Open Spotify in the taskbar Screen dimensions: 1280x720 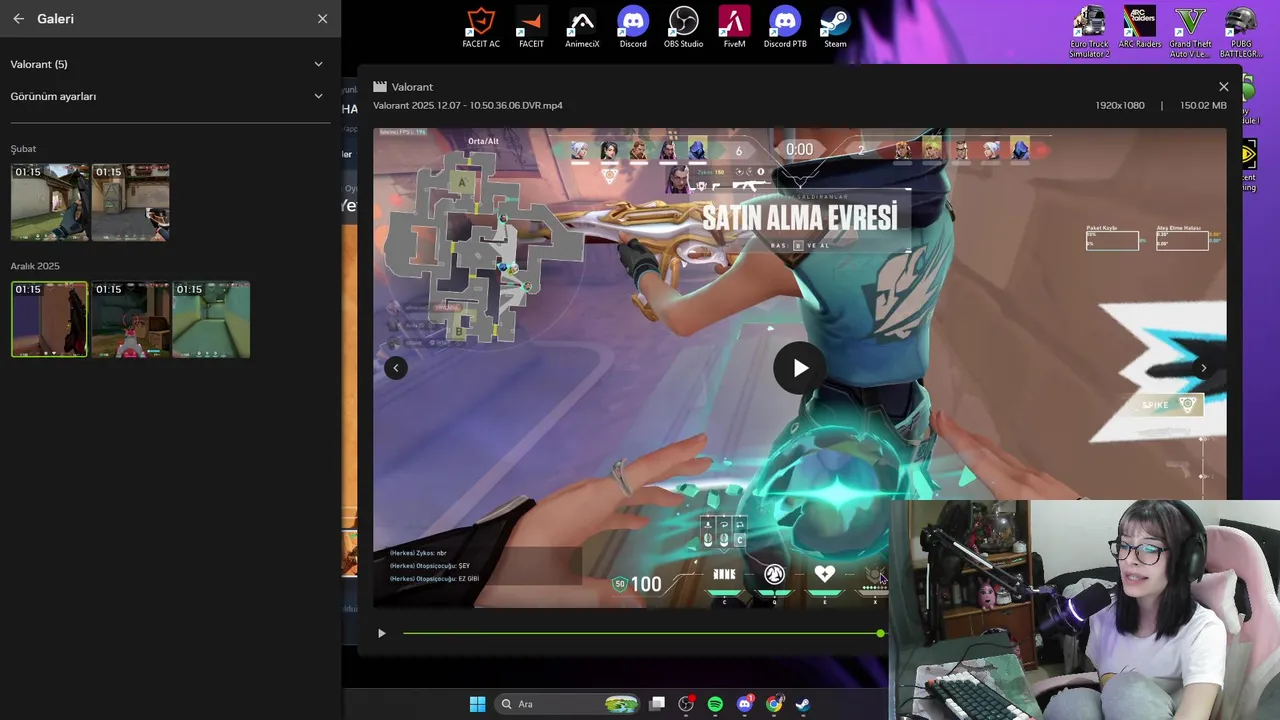pos(715,704)
